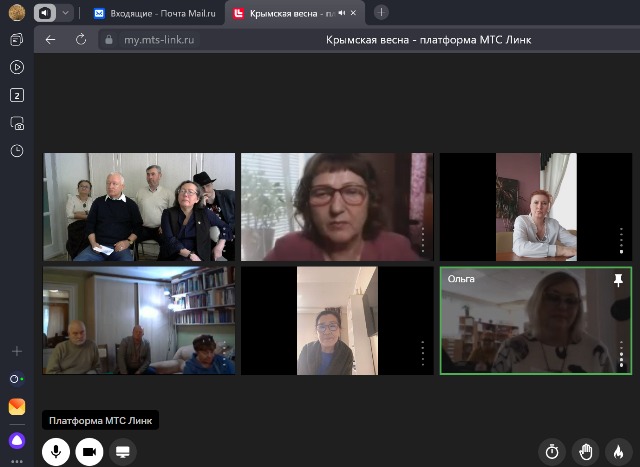The width and height of the screenshot is (640, 467).
Task: Click the page title Крымская весна - платформа МТС Линк
Action: [428, 40]
